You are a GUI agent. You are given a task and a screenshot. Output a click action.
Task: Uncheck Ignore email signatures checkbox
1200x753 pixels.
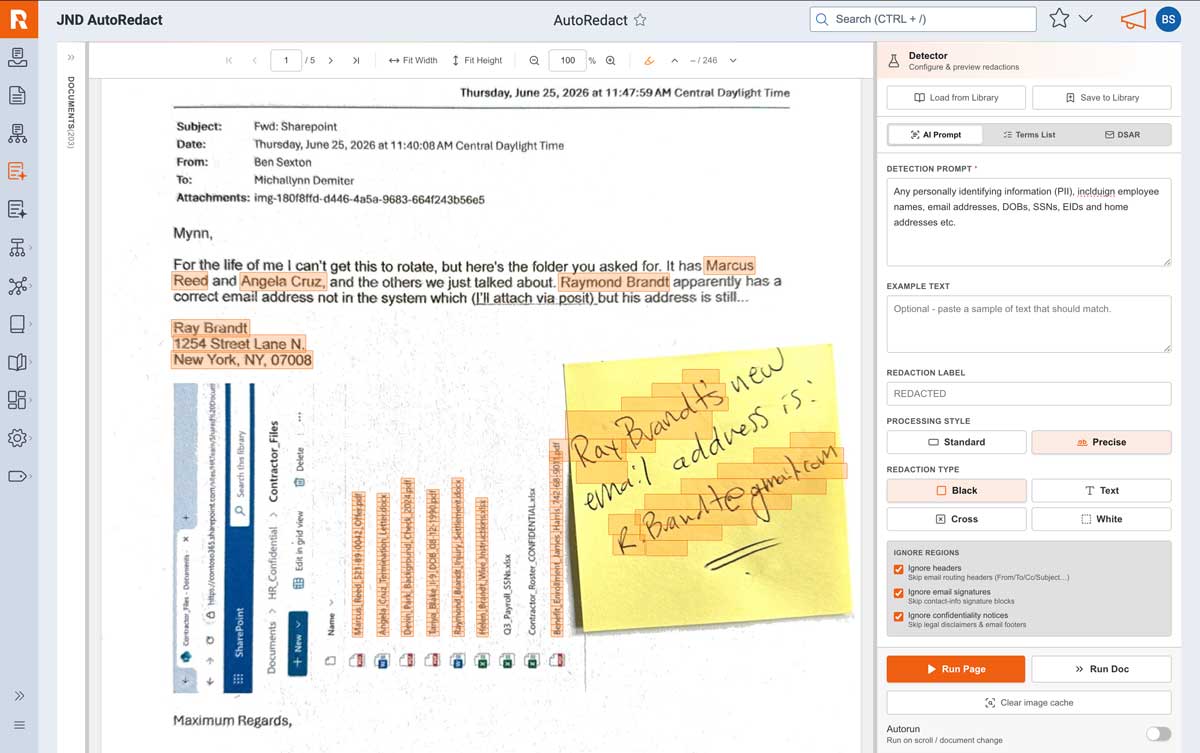coord(898,593)
